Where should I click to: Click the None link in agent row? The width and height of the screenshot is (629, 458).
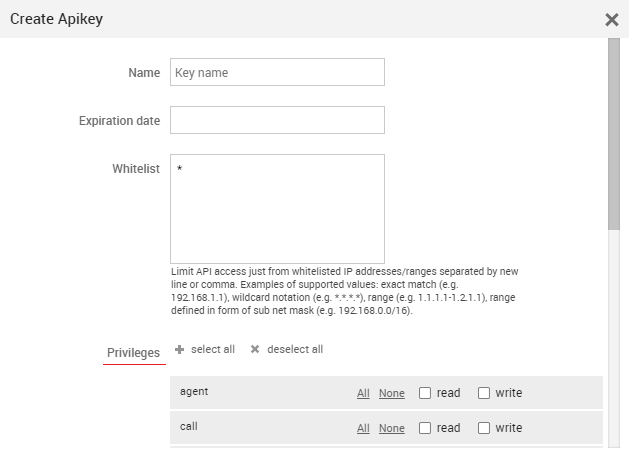(x=391, y=394)
